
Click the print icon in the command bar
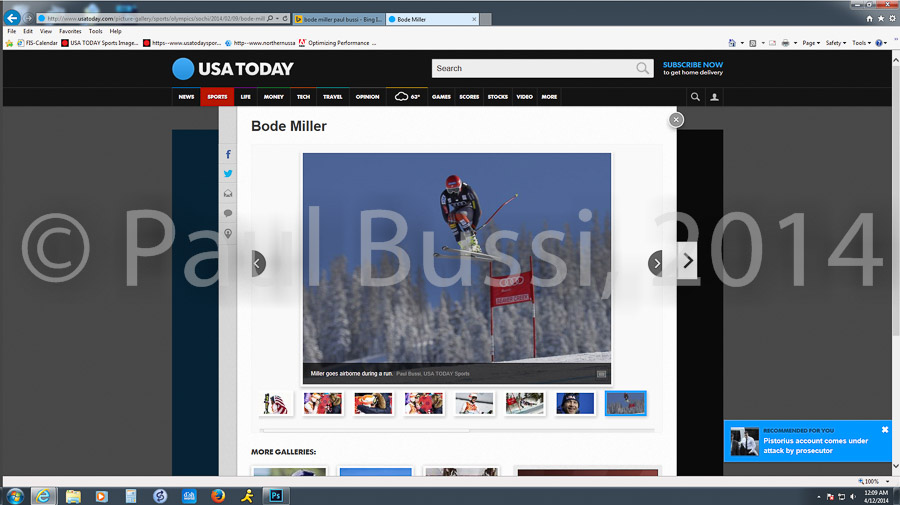click(785, 43)
